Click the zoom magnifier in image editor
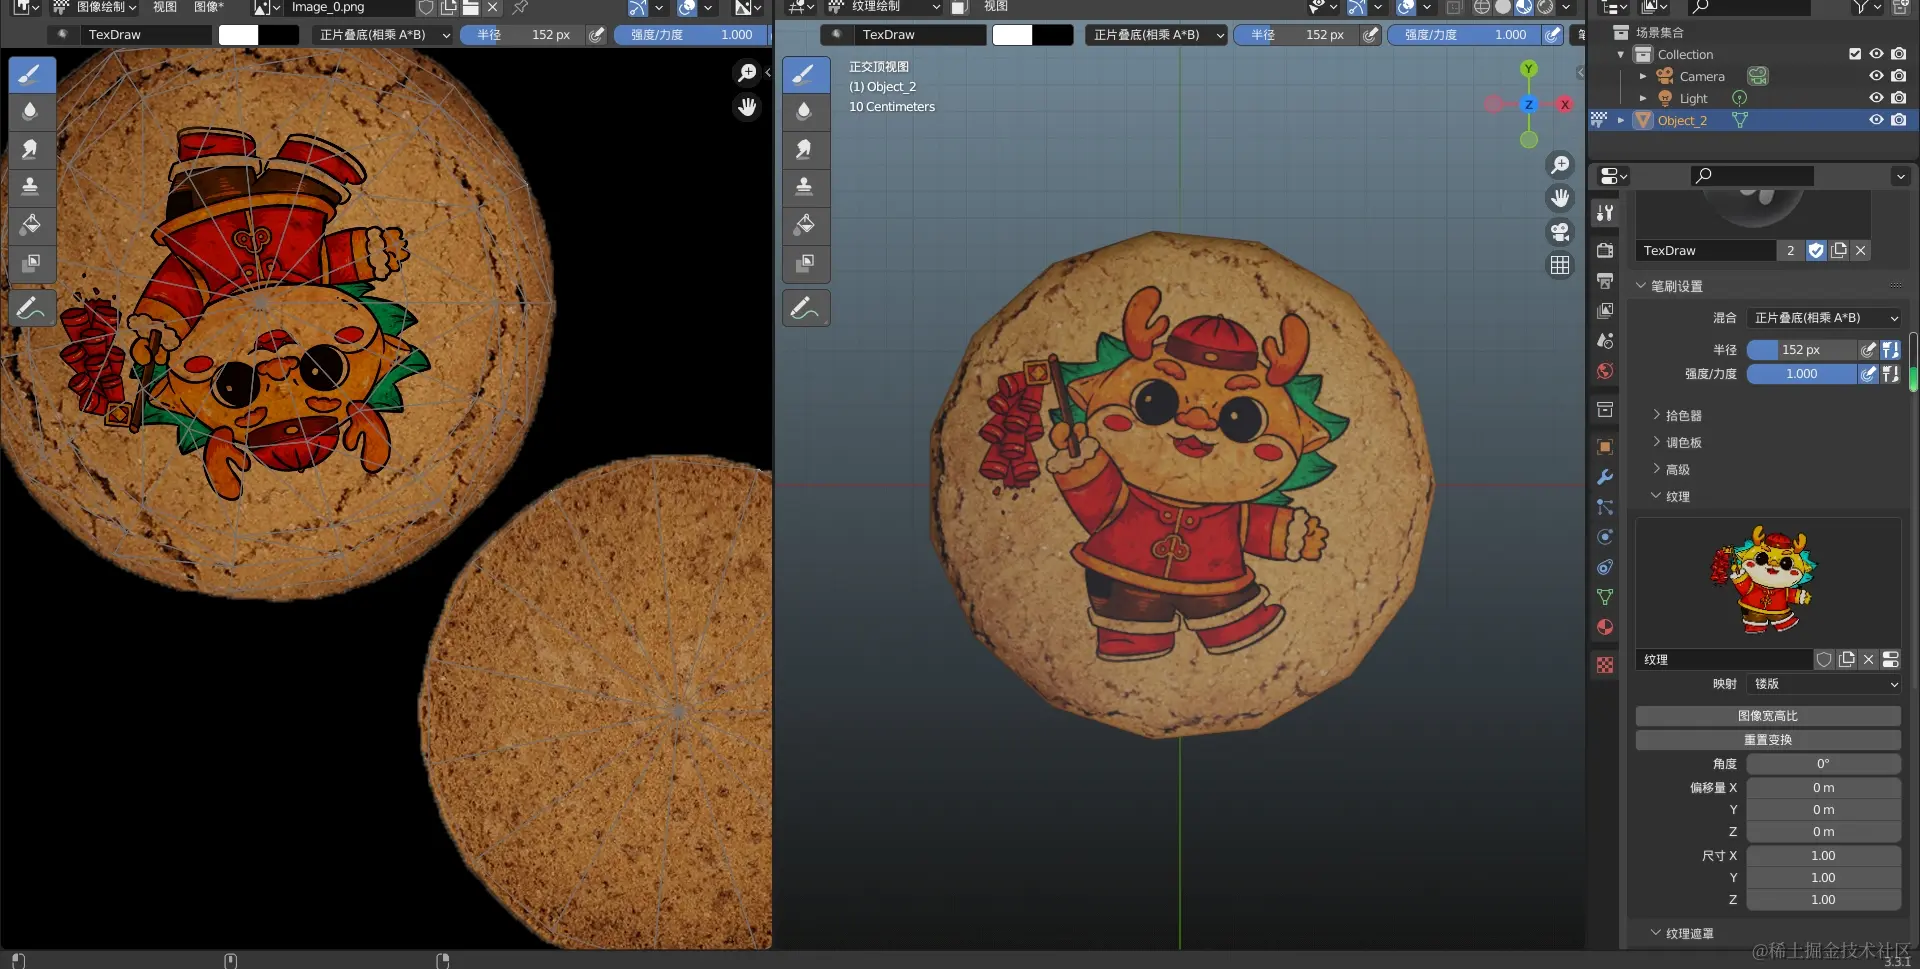This screenshot has width=1920, height=969. [x=747, y=73]
